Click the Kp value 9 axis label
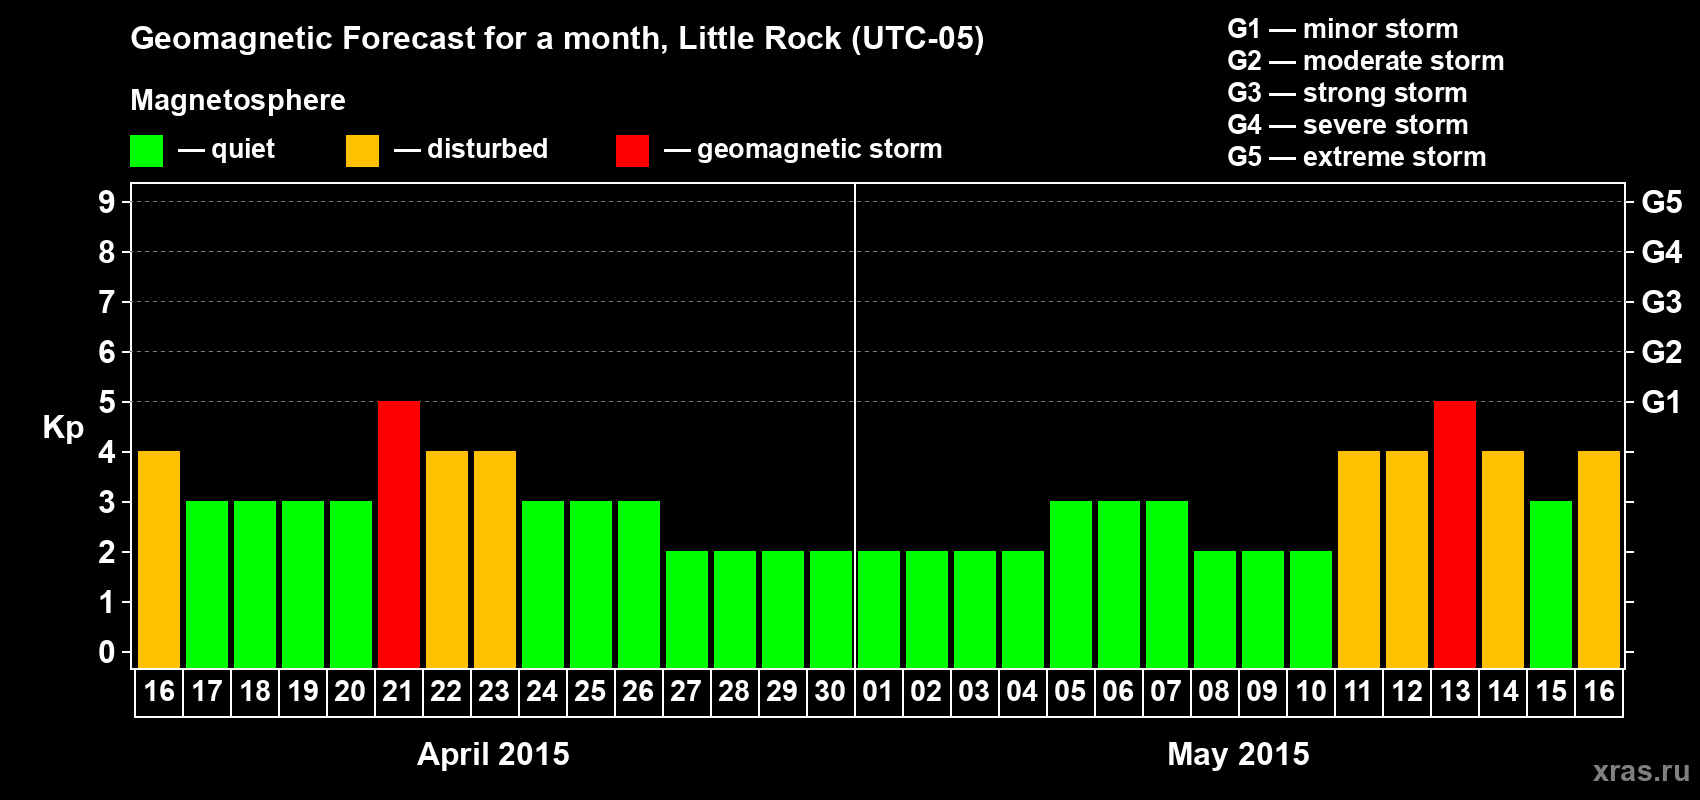Screen dimensions: 1700x800 click(107, 202)
